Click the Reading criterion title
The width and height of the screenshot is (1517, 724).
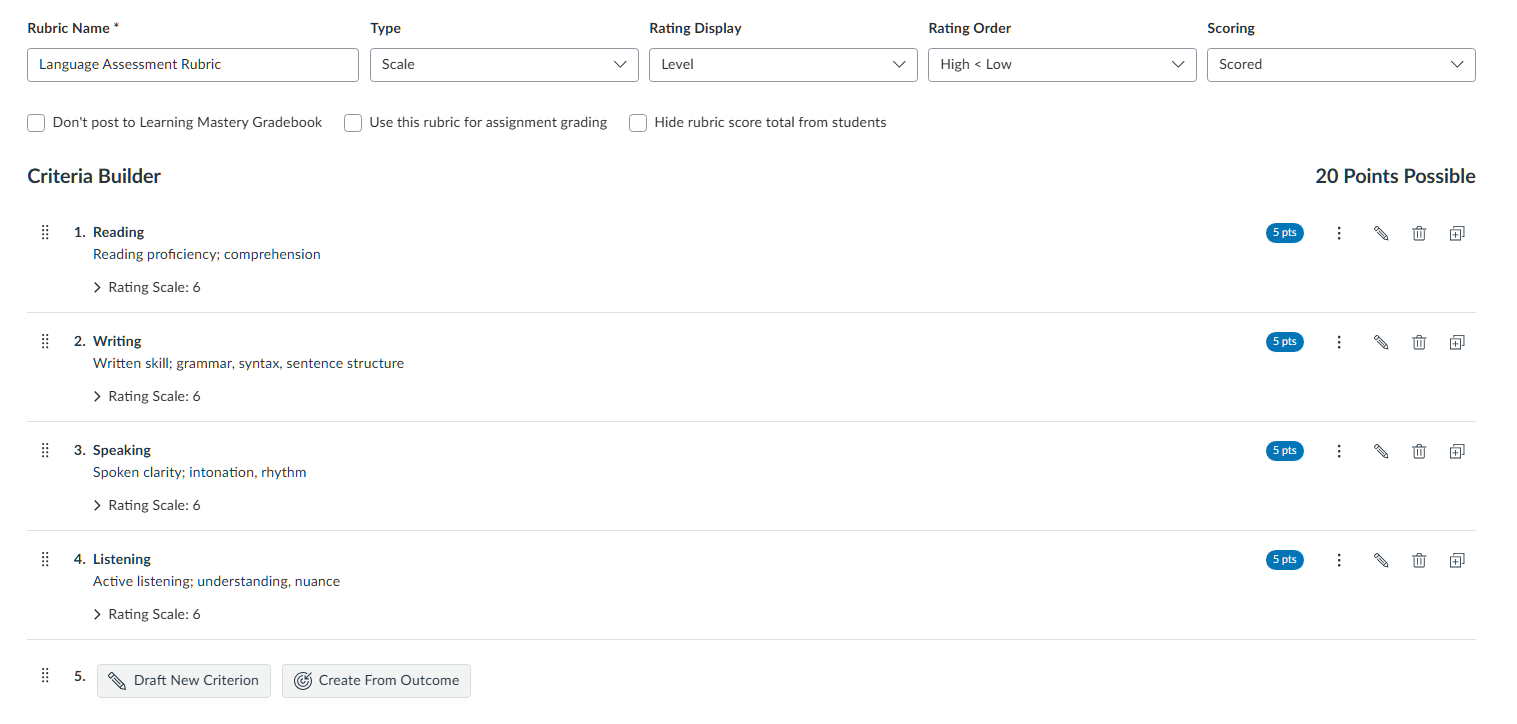[118, 232]
